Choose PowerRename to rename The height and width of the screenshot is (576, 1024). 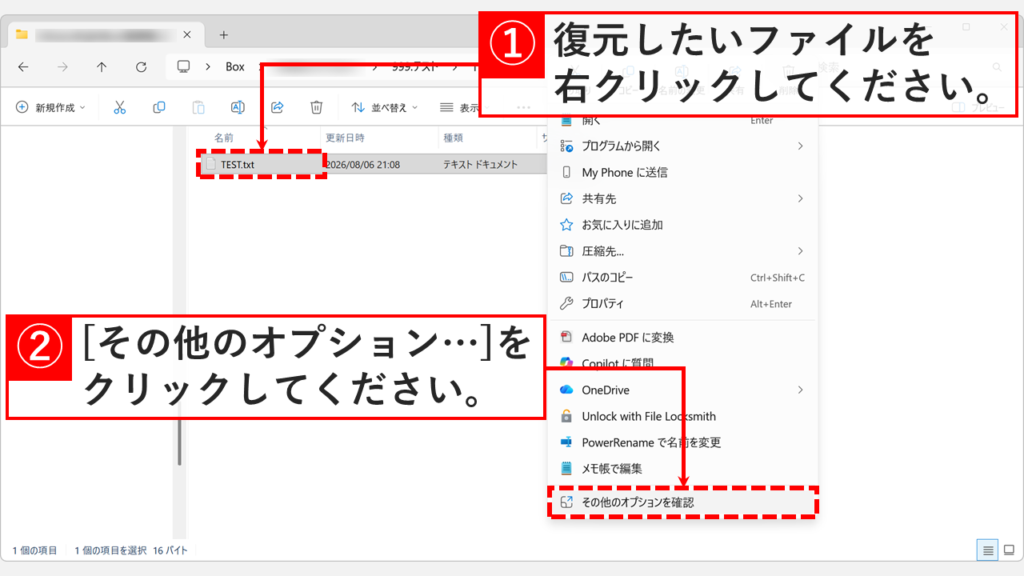pyautogui.click(x=682, y=442)
